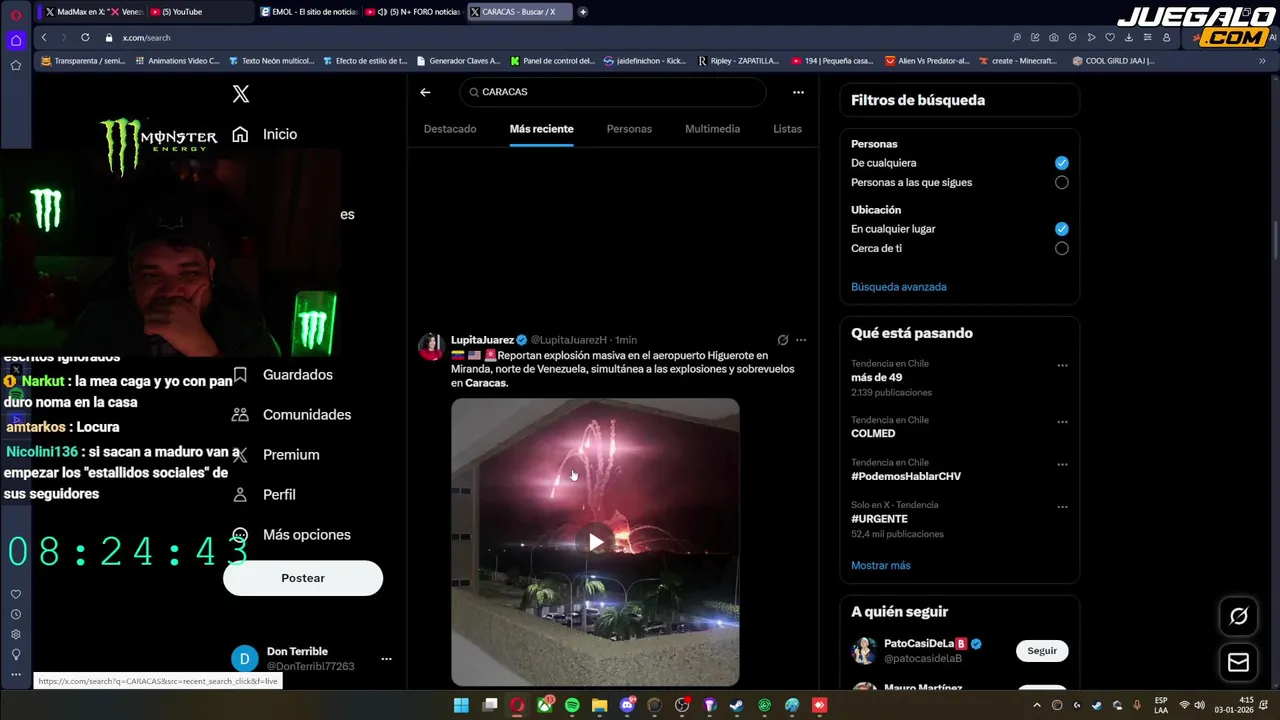Select De cualquiera people filter

point(1062,163)
